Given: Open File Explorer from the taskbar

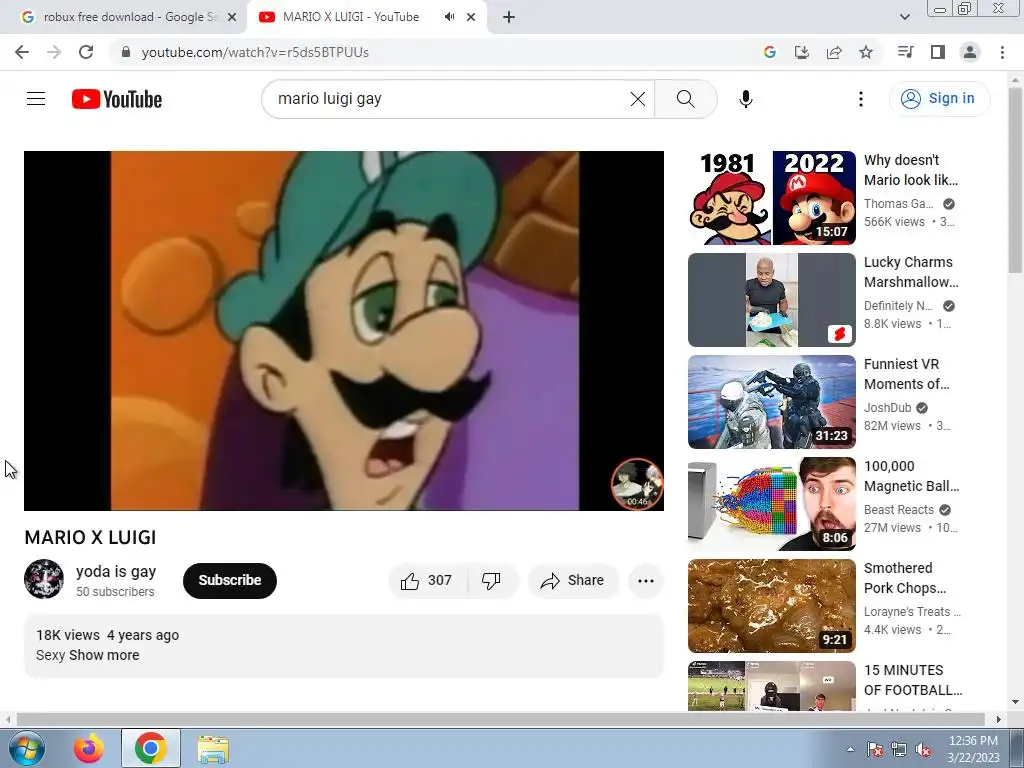Looking at the screenshot, I should click(x=213, y=749).
